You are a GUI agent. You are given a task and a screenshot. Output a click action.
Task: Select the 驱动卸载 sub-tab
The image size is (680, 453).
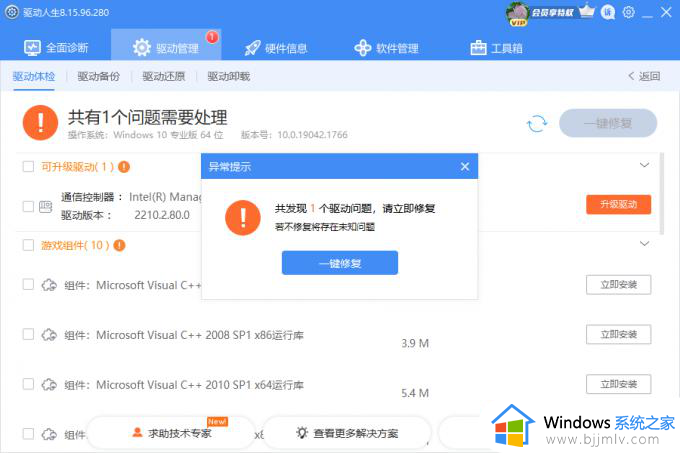pos(229,77)
